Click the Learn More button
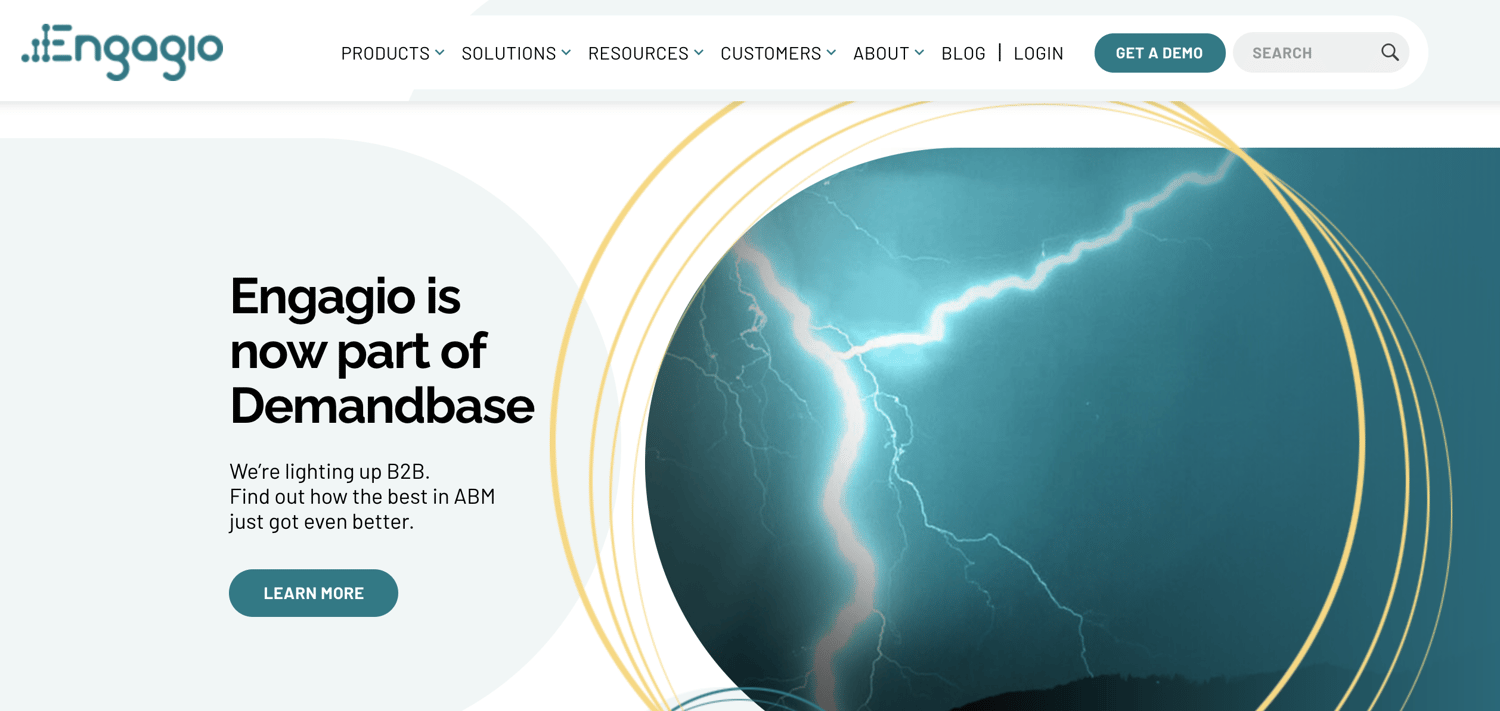The width and height of the screenshot is (1500, 711). 313,593
